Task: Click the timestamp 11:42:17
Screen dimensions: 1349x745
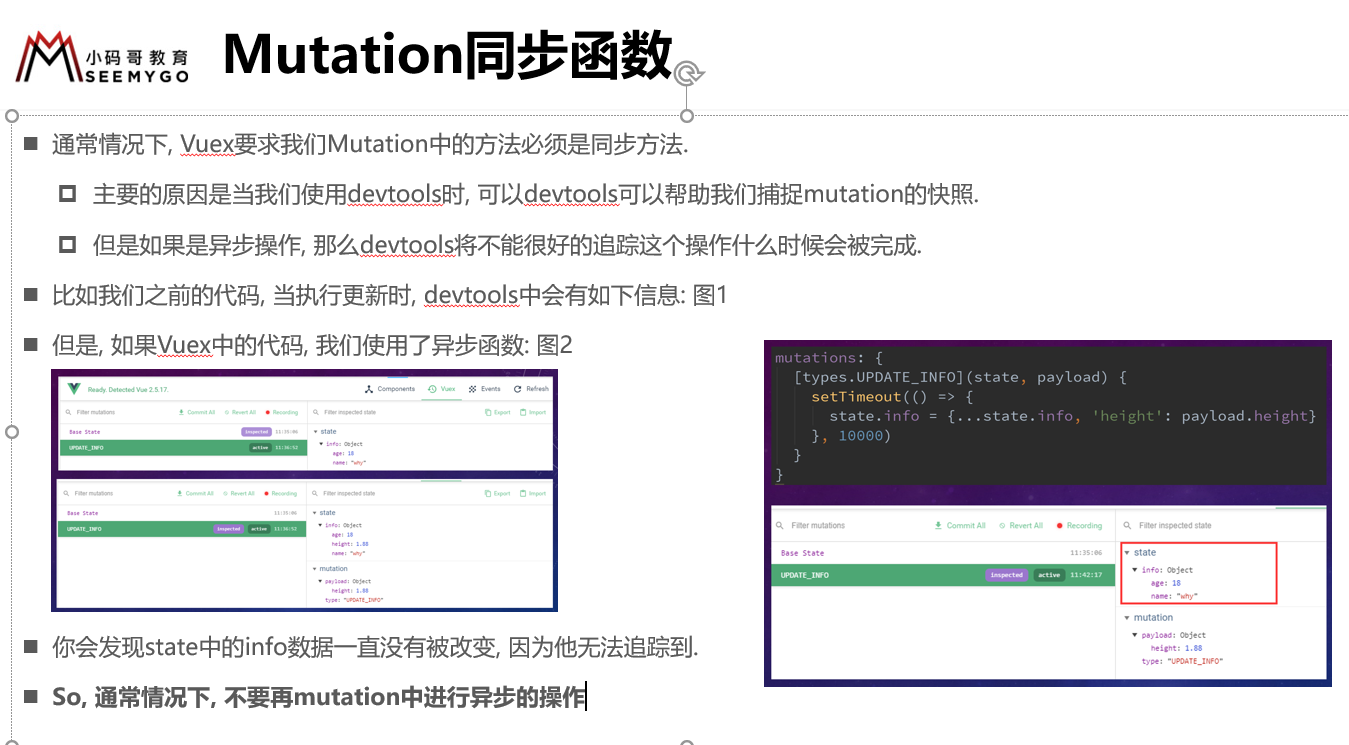Action: (x=1086, y=575)
